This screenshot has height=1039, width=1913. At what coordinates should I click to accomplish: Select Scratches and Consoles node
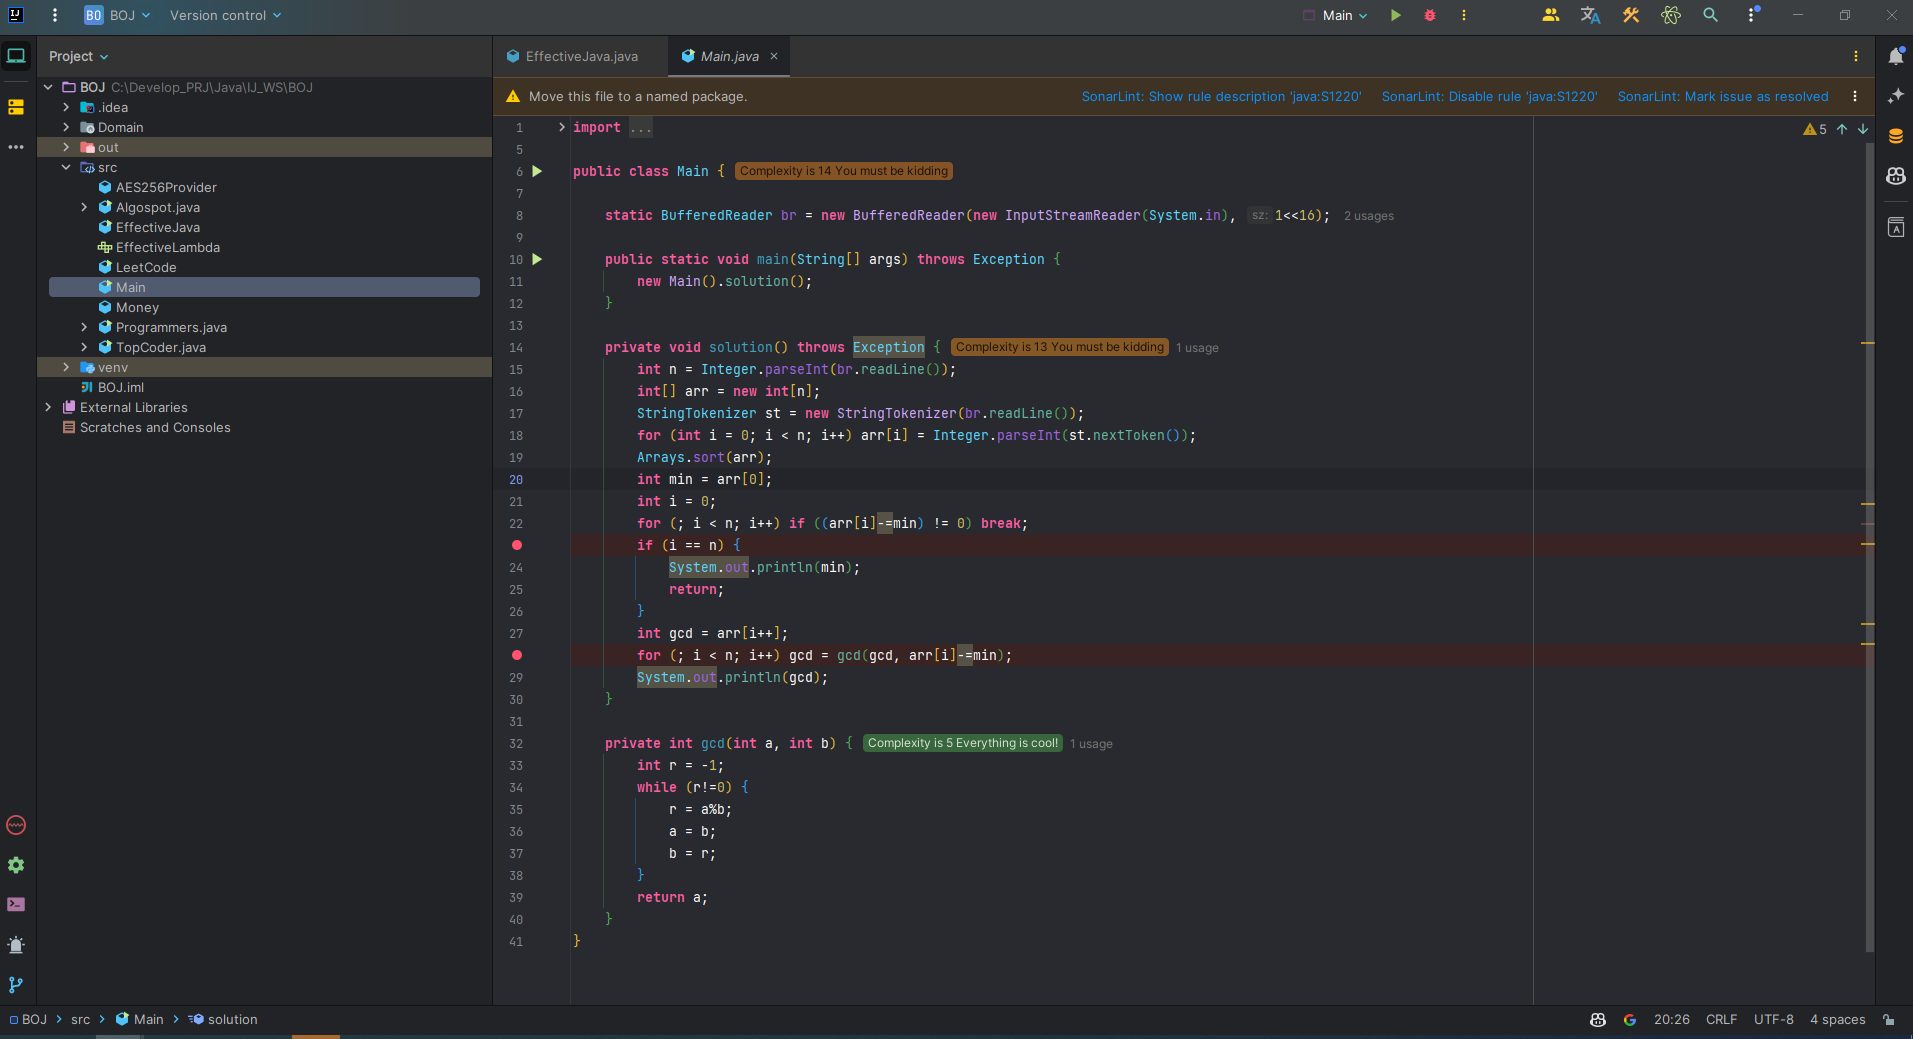pyautogui.click(x=155, y=427)
